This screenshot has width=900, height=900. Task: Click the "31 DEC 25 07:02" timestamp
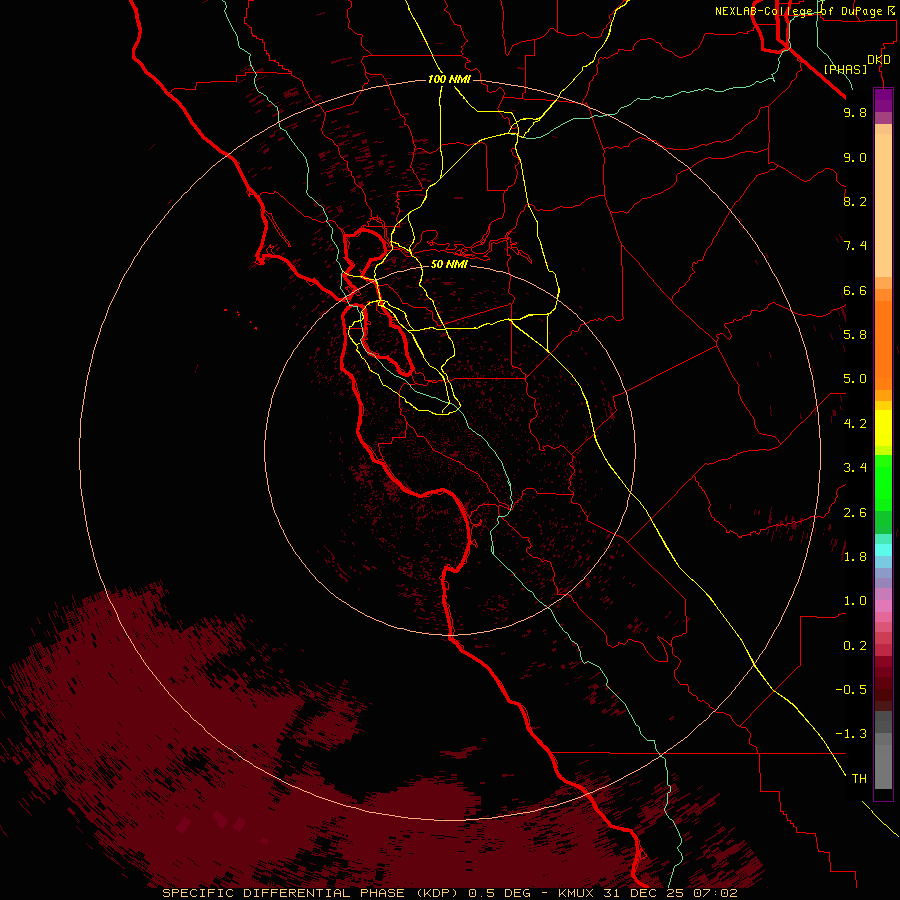coord(670,893)
